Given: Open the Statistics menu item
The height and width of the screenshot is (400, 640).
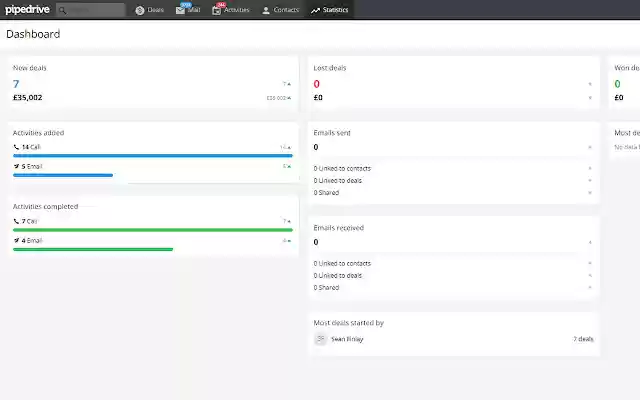Looking at the screenshot, I should point(330,10).
